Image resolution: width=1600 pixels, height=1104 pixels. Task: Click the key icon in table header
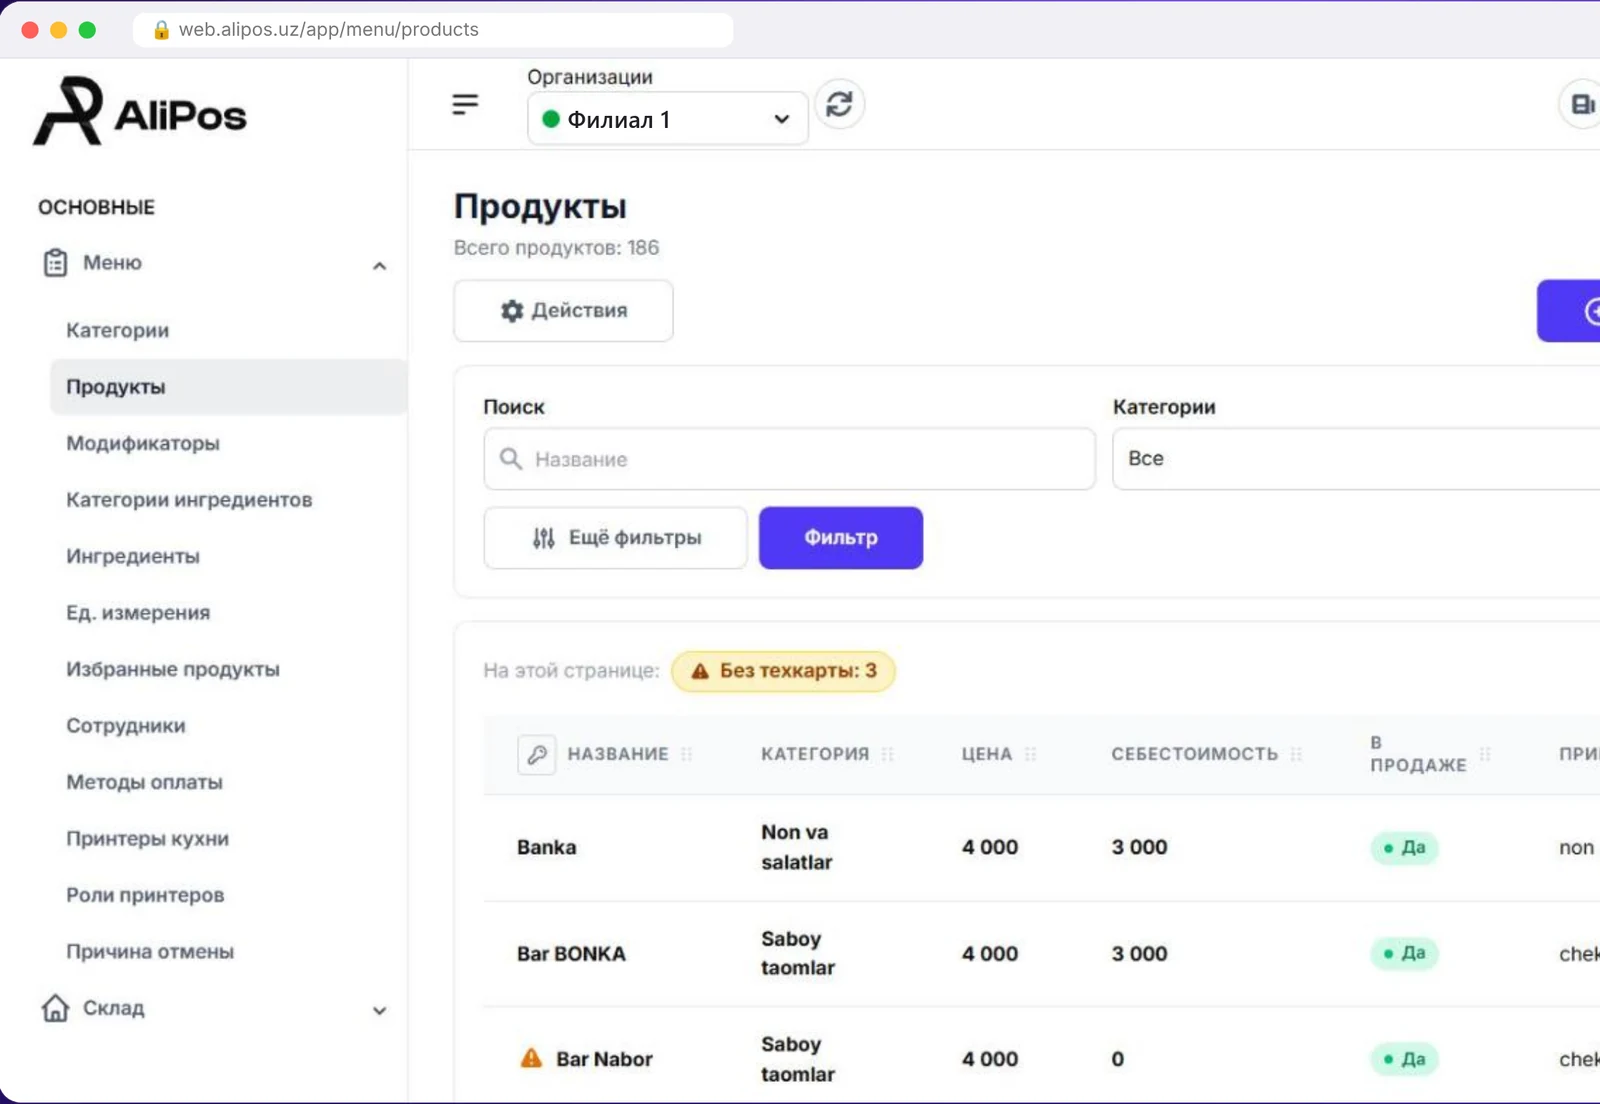click(x=537, y=754)
